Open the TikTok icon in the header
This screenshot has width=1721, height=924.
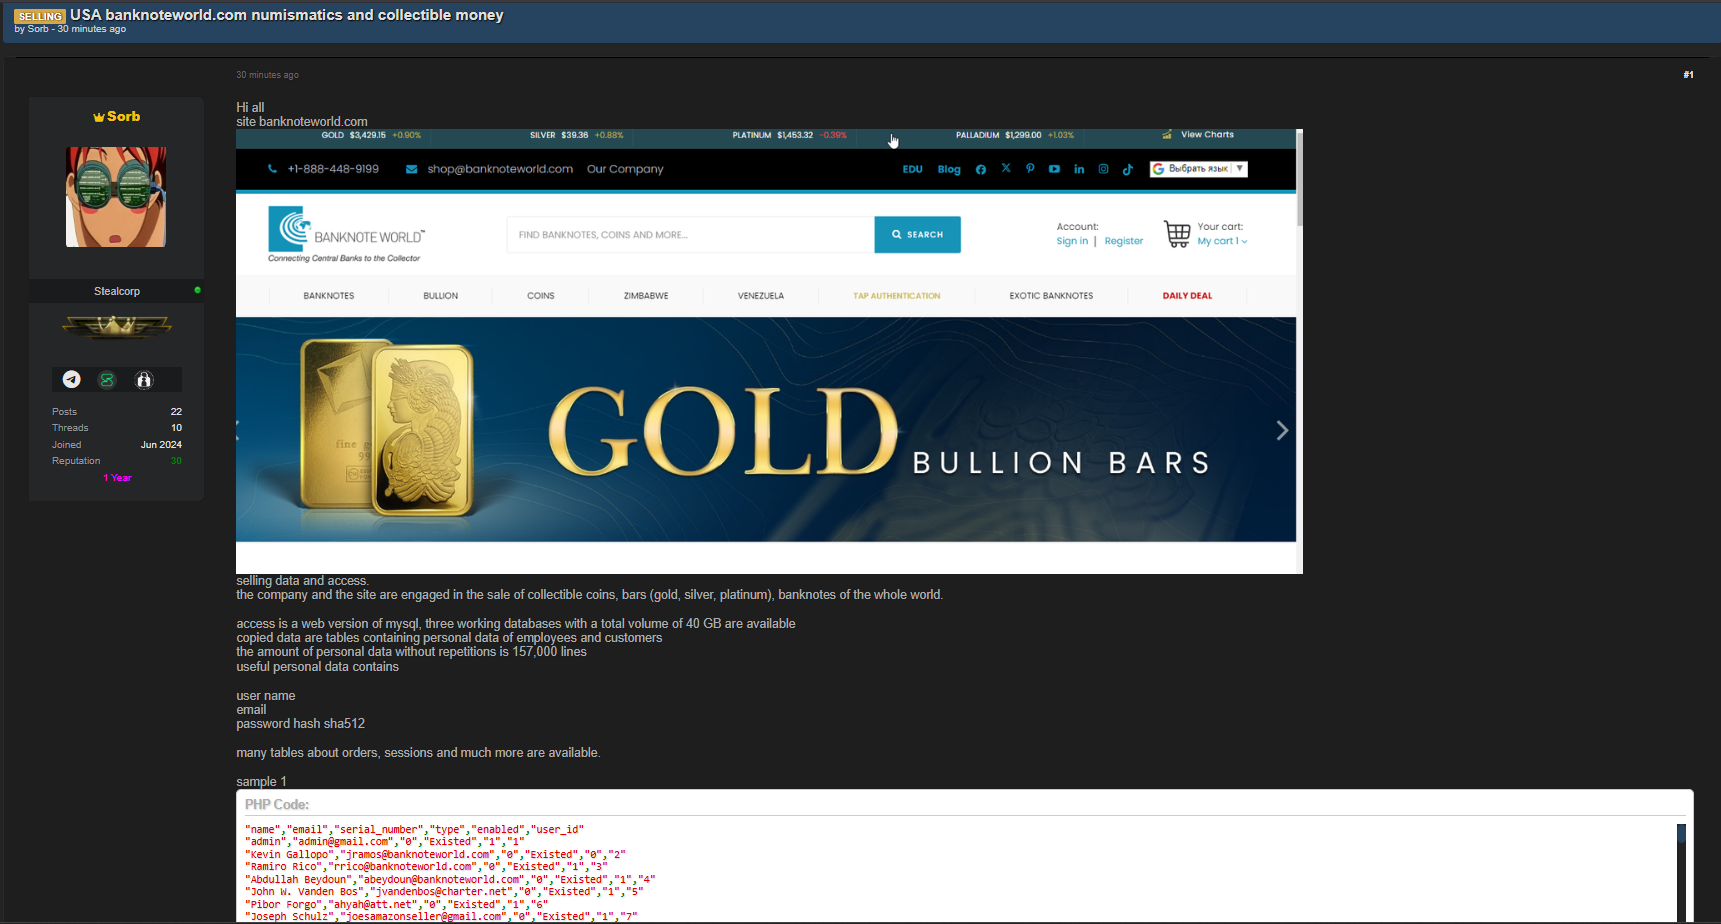(x=1128, y=169)
